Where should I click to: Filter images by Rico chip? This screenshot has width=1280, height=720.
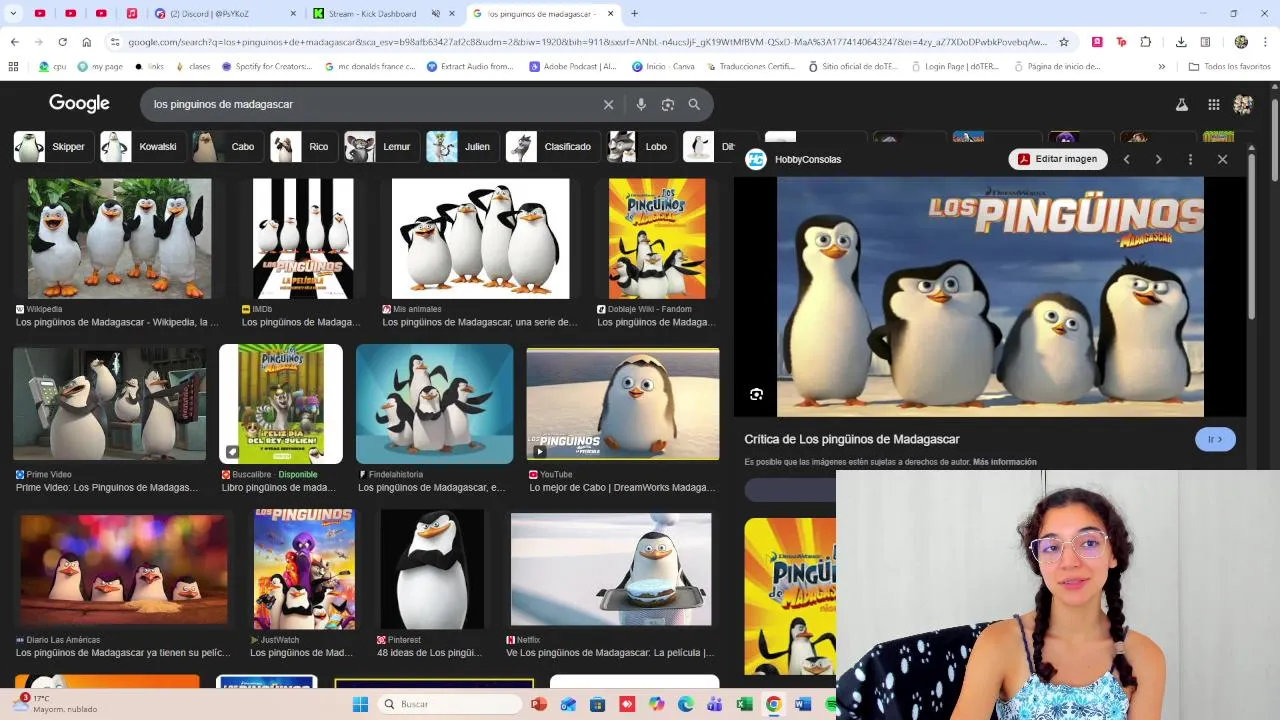tap(304, 146)
